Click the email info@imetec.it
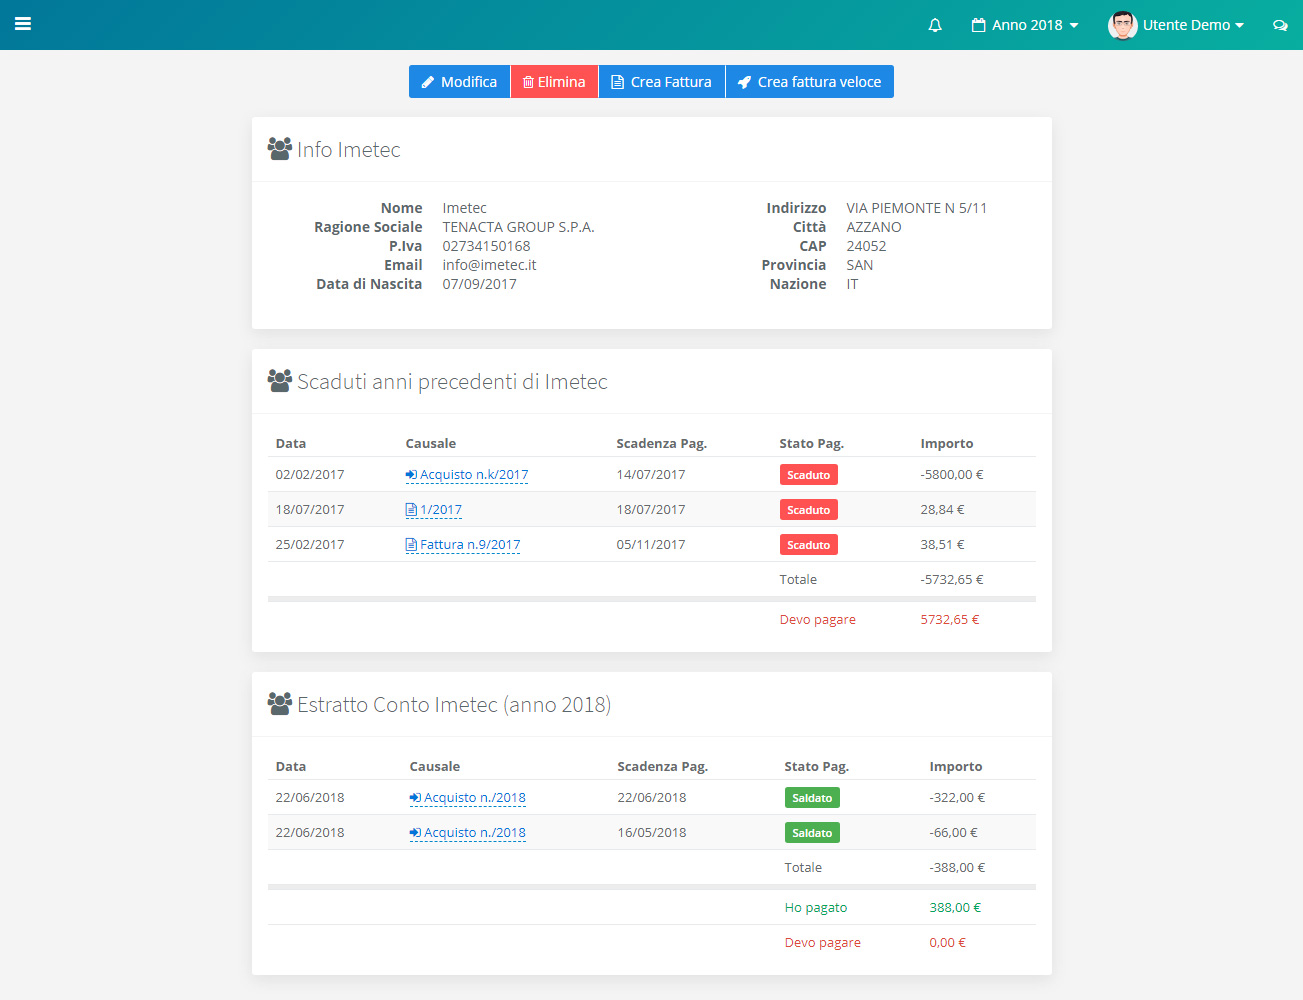 click(x=489, y=265)
